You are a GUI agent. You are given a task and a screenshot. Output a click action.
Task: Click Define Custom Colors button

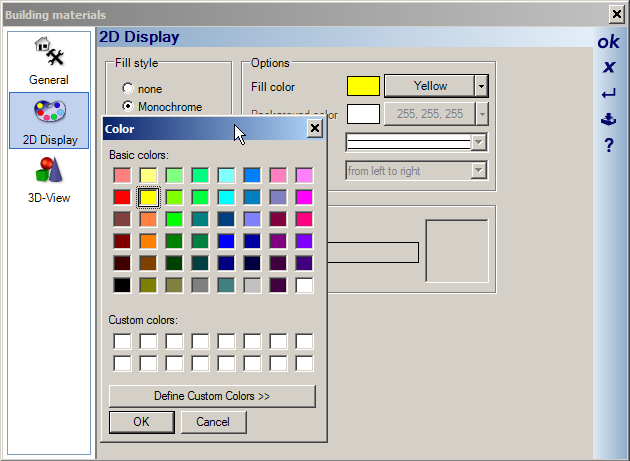[212, 396]
